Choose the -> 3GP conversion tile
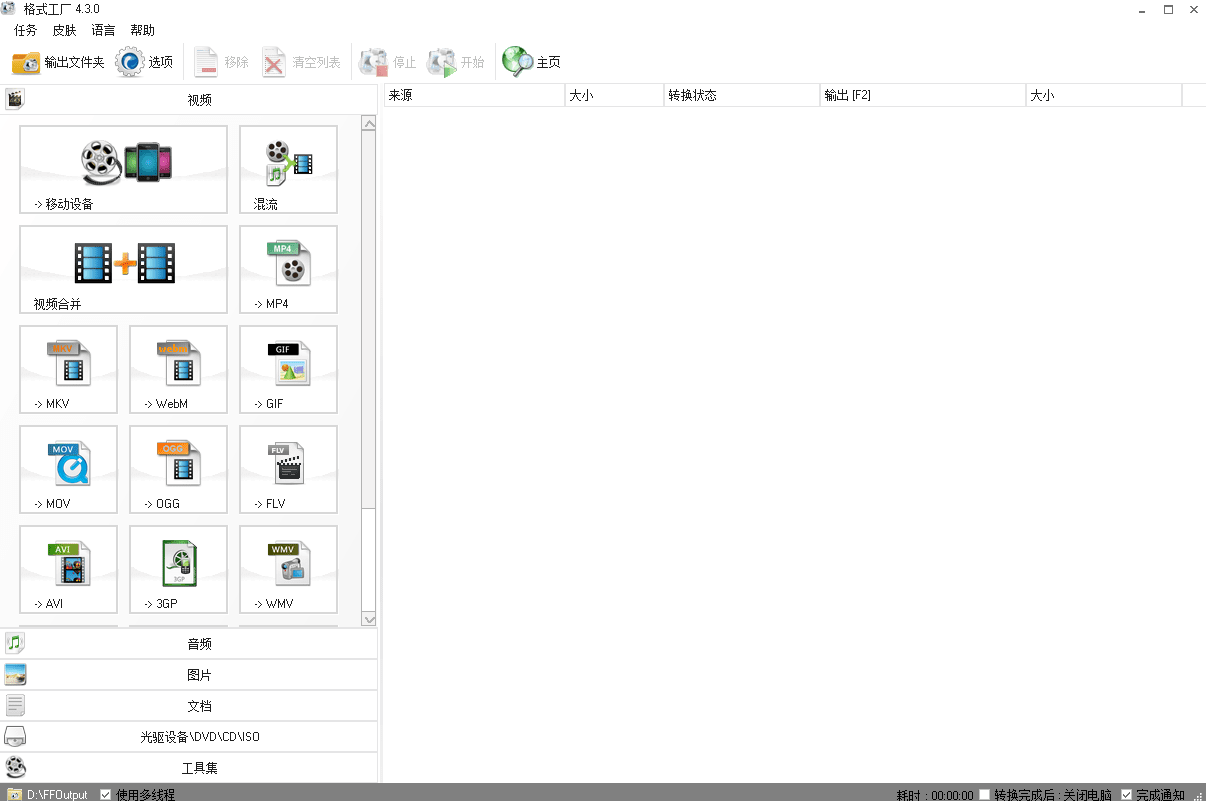This screenshot has width=1206, height=801. [178, 569]
